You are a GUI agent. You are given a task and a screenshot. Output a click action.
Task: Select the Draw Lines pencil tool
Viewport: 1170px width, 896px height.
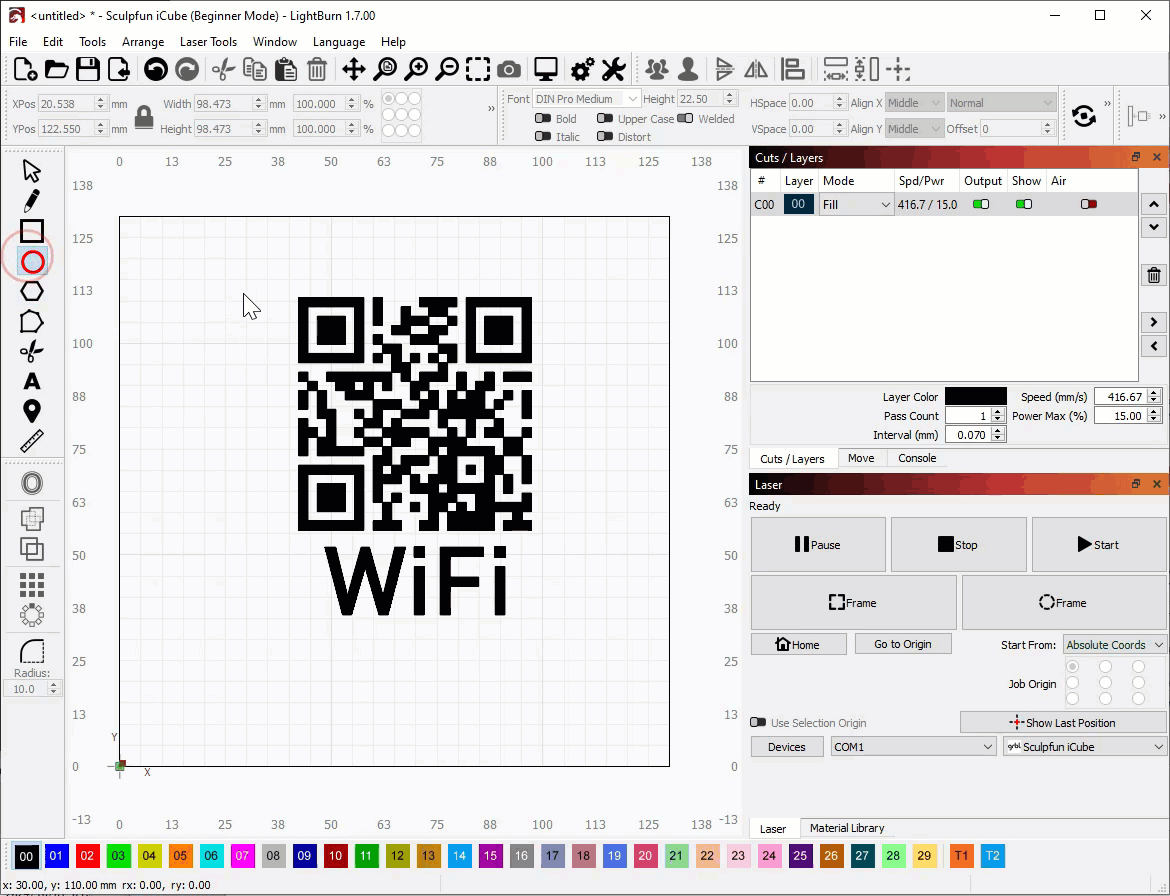pyautogui.click(x=32, y=201)
